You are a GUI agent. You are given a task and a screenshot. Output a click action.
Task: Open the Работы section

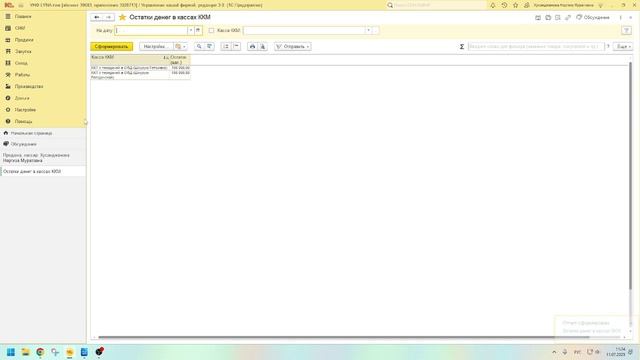tap(22, 75)
